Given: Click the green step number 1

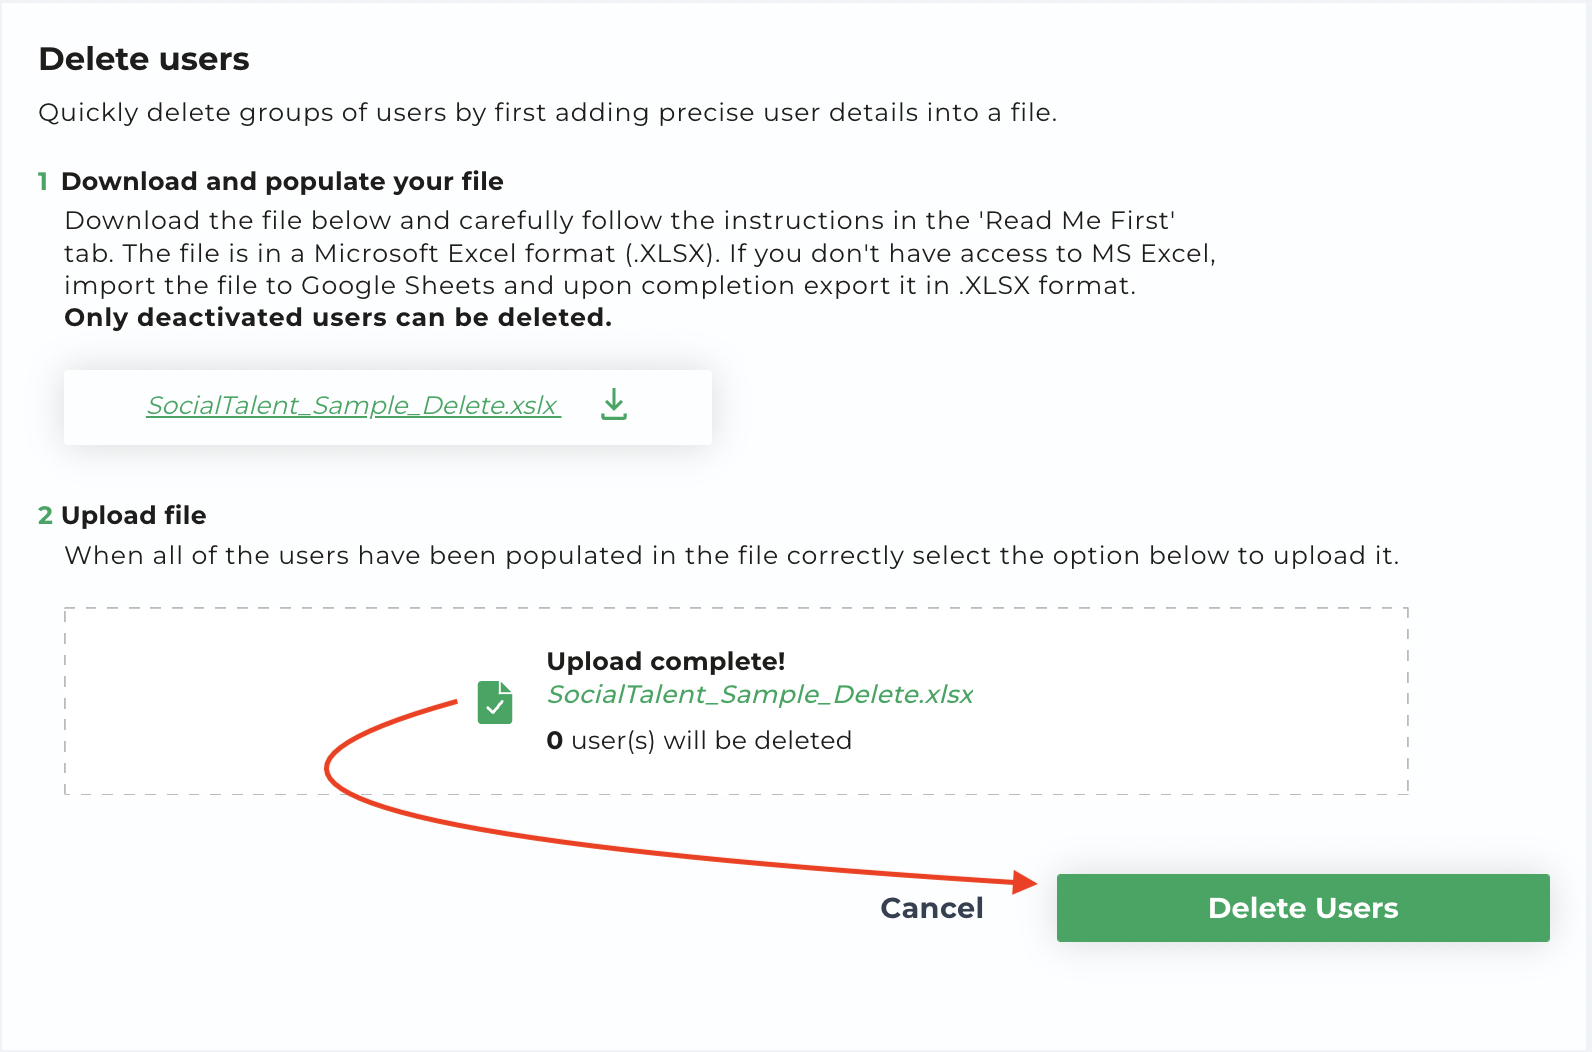Looking at the screenshot, I should click(x=43, y=181).
